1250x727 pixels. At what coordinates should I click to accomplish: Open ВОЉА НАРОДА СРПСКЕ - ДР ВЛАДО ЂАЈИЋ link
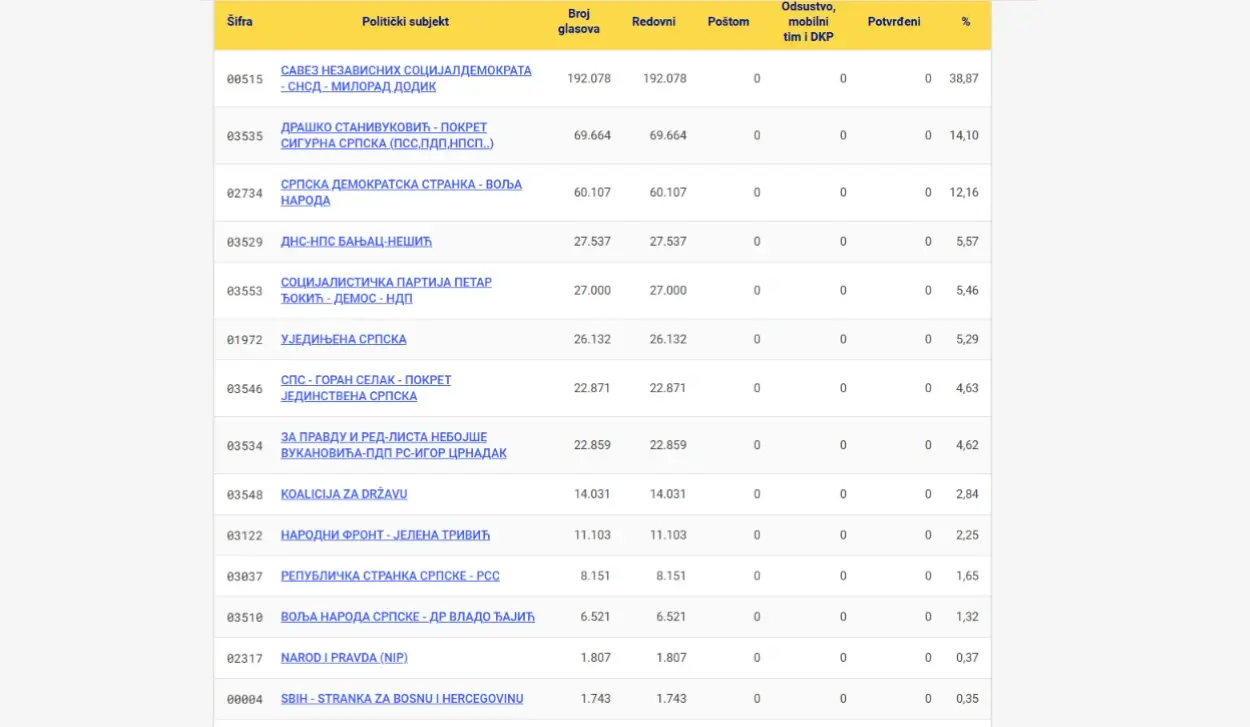click(408, 617)
